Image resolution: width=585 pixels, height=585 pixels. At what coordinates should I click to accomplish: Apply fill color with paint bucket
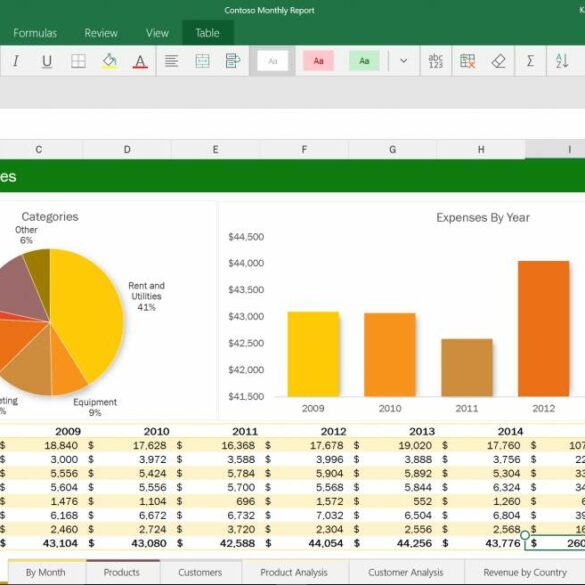(x=110, y=61)
